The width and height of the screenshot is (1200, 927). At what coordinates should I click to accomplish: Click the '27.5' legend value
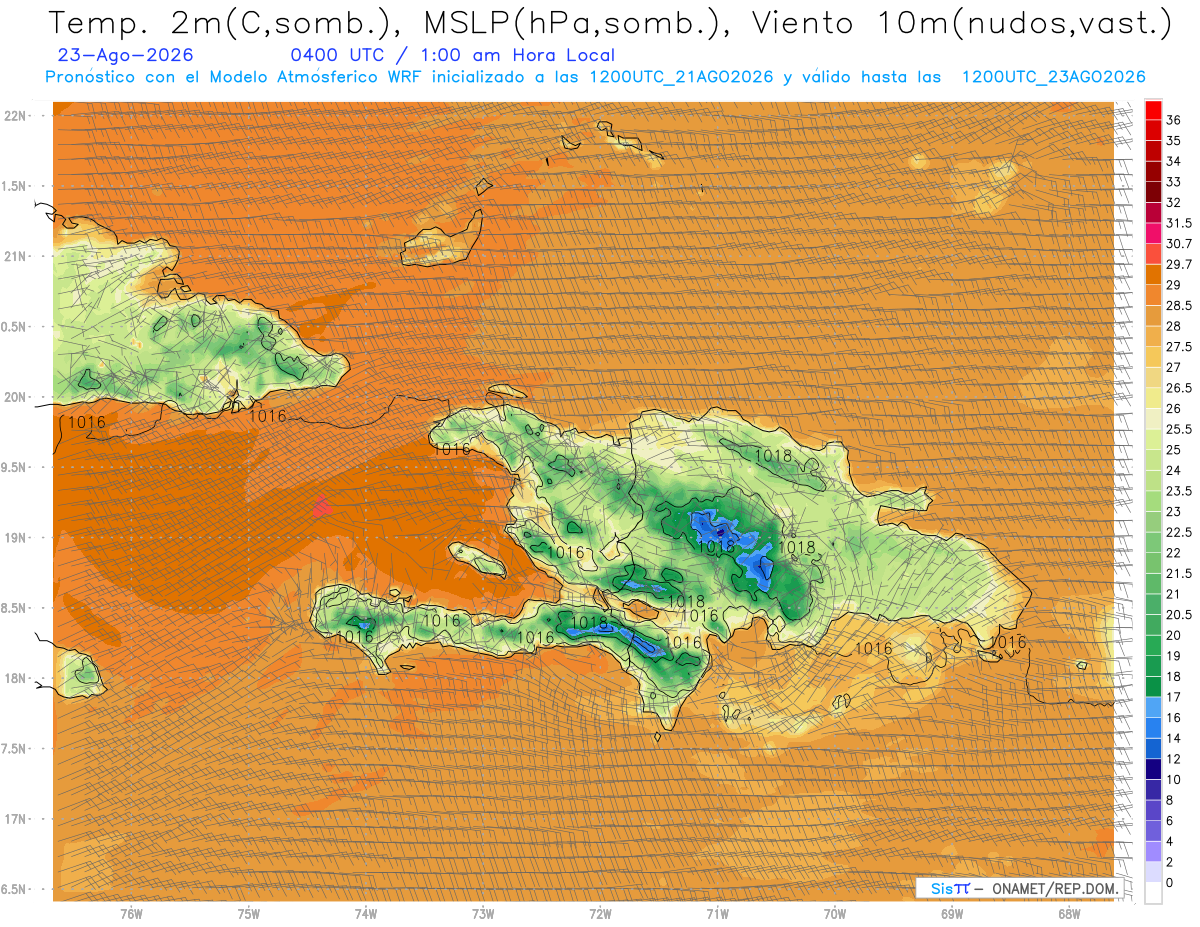(1179, 347)
